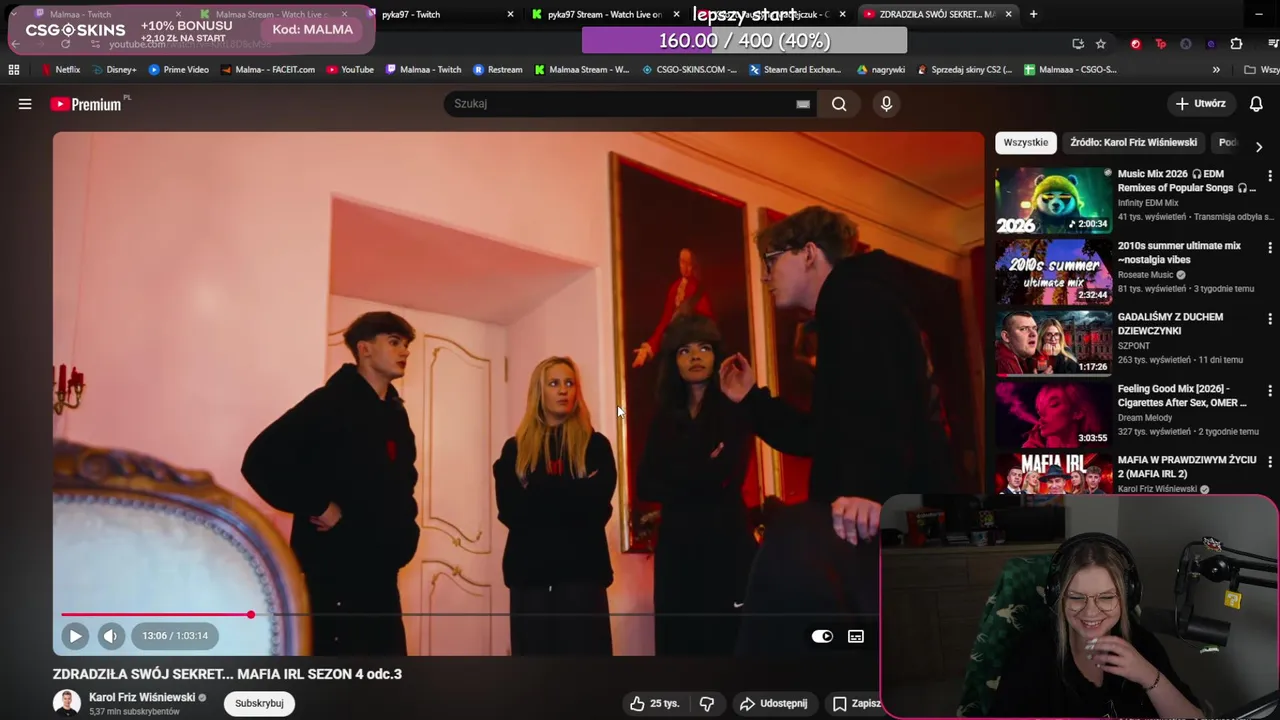The width and height of the screenshot is (1280, 720).
Task: Open YouTube bookmark in bookmarks bar
Action: (x=350, y=70)
